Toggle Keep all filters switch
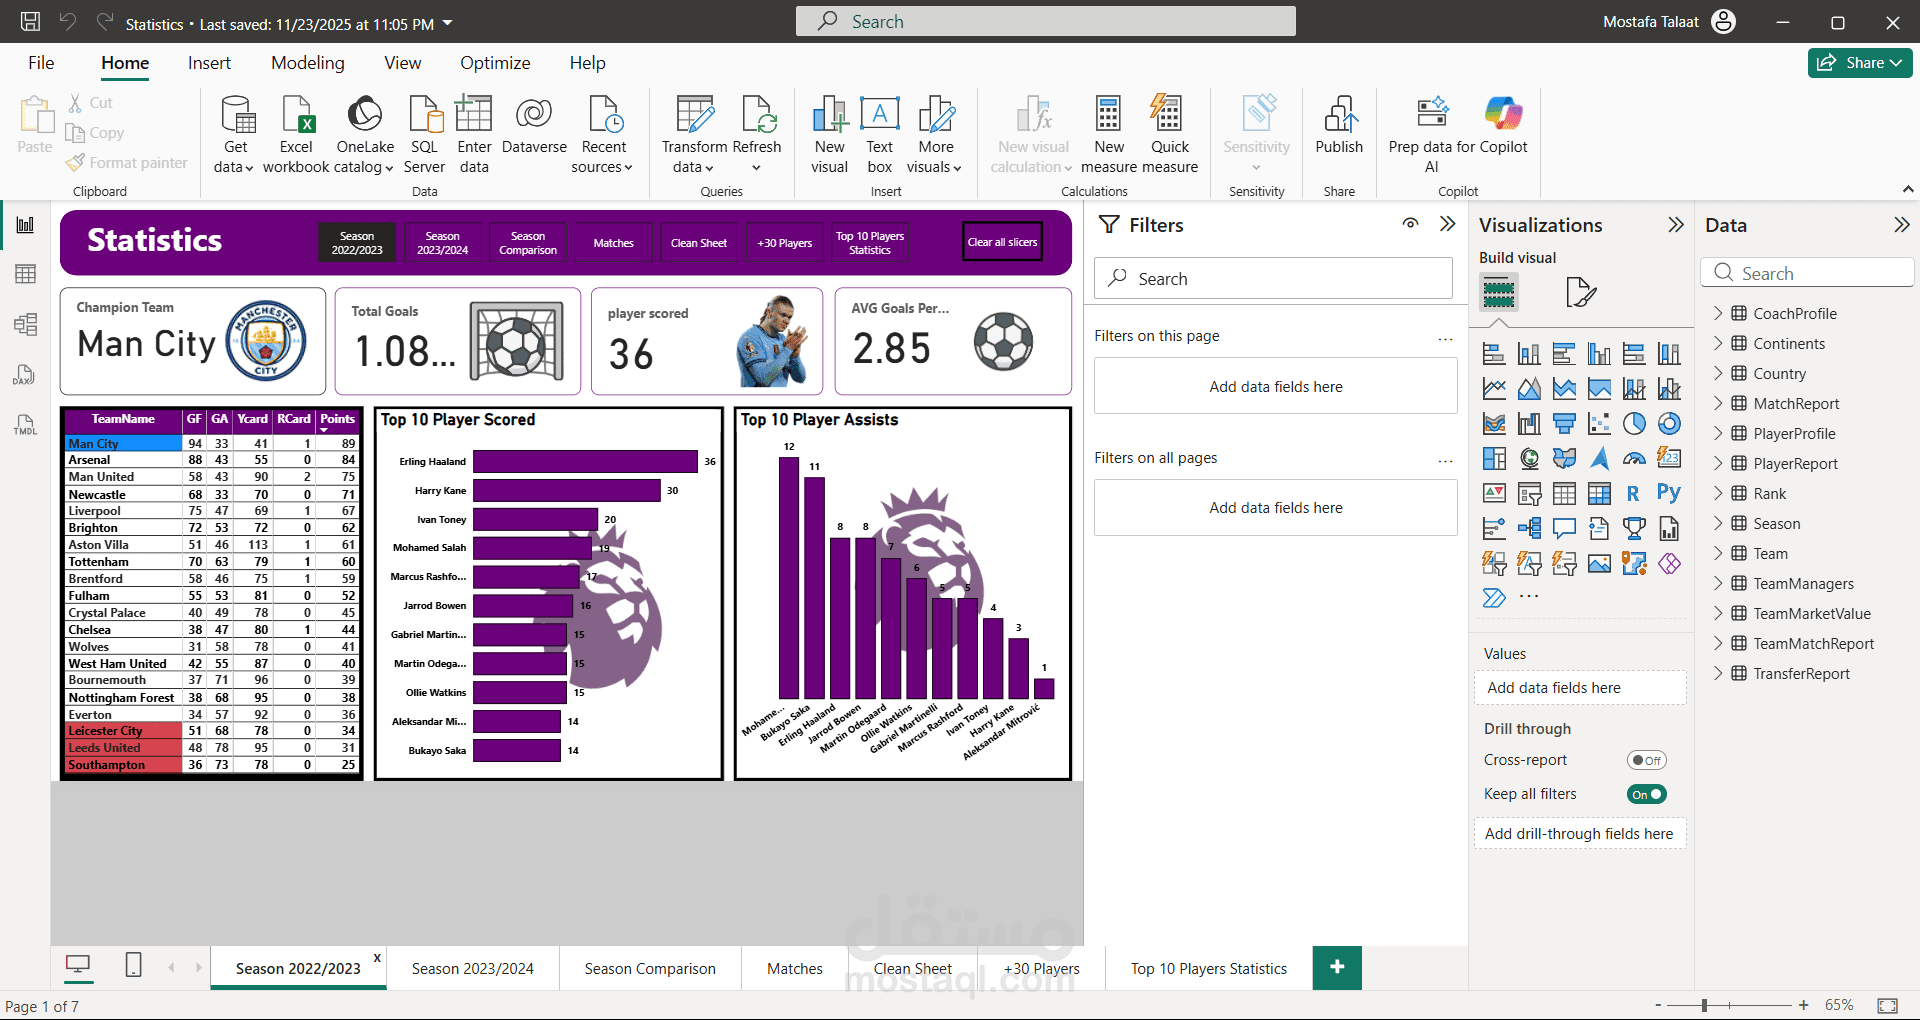This screenshot has width=1920, height=1020. pyautogui.click(x=1646, y=794)
